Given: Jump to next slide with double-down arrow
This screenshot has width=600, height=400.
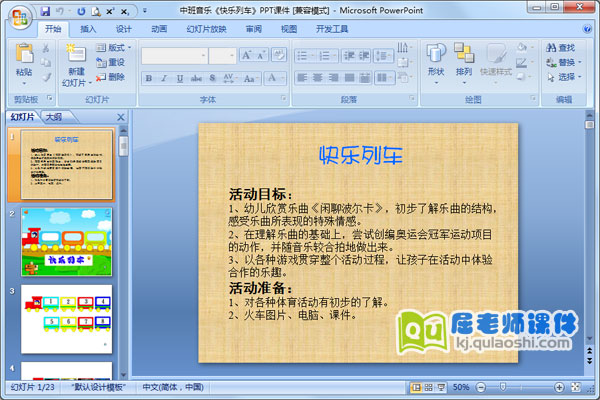Looking at the screenshot, I should point(590,361).
